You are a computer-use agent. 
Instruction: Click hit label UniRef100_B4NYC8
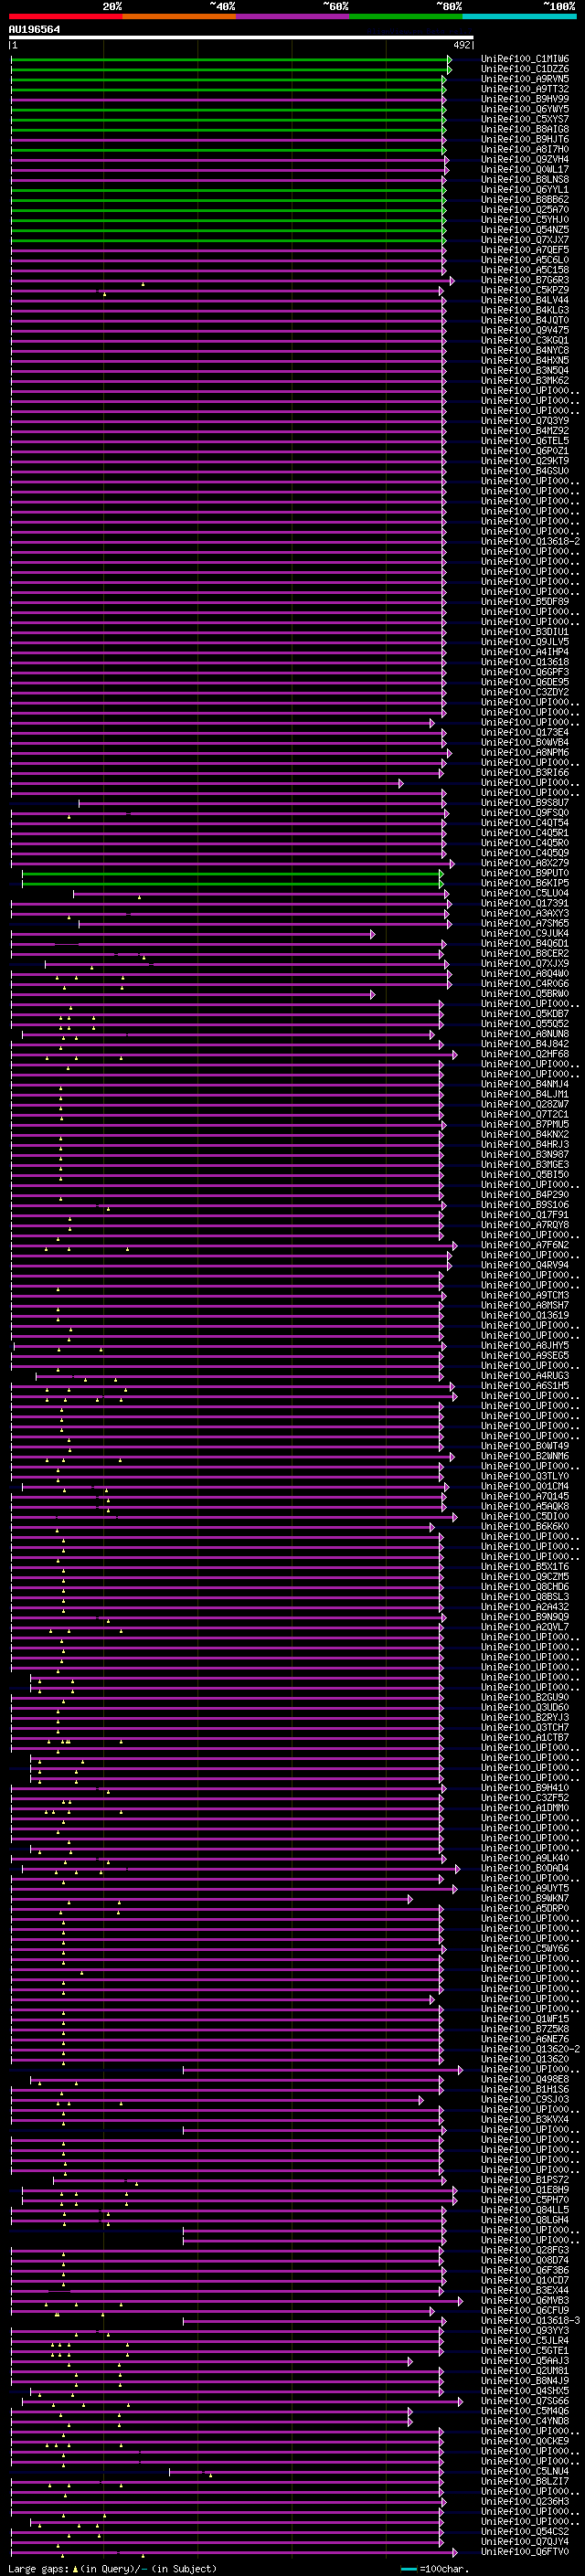(525, 350)
